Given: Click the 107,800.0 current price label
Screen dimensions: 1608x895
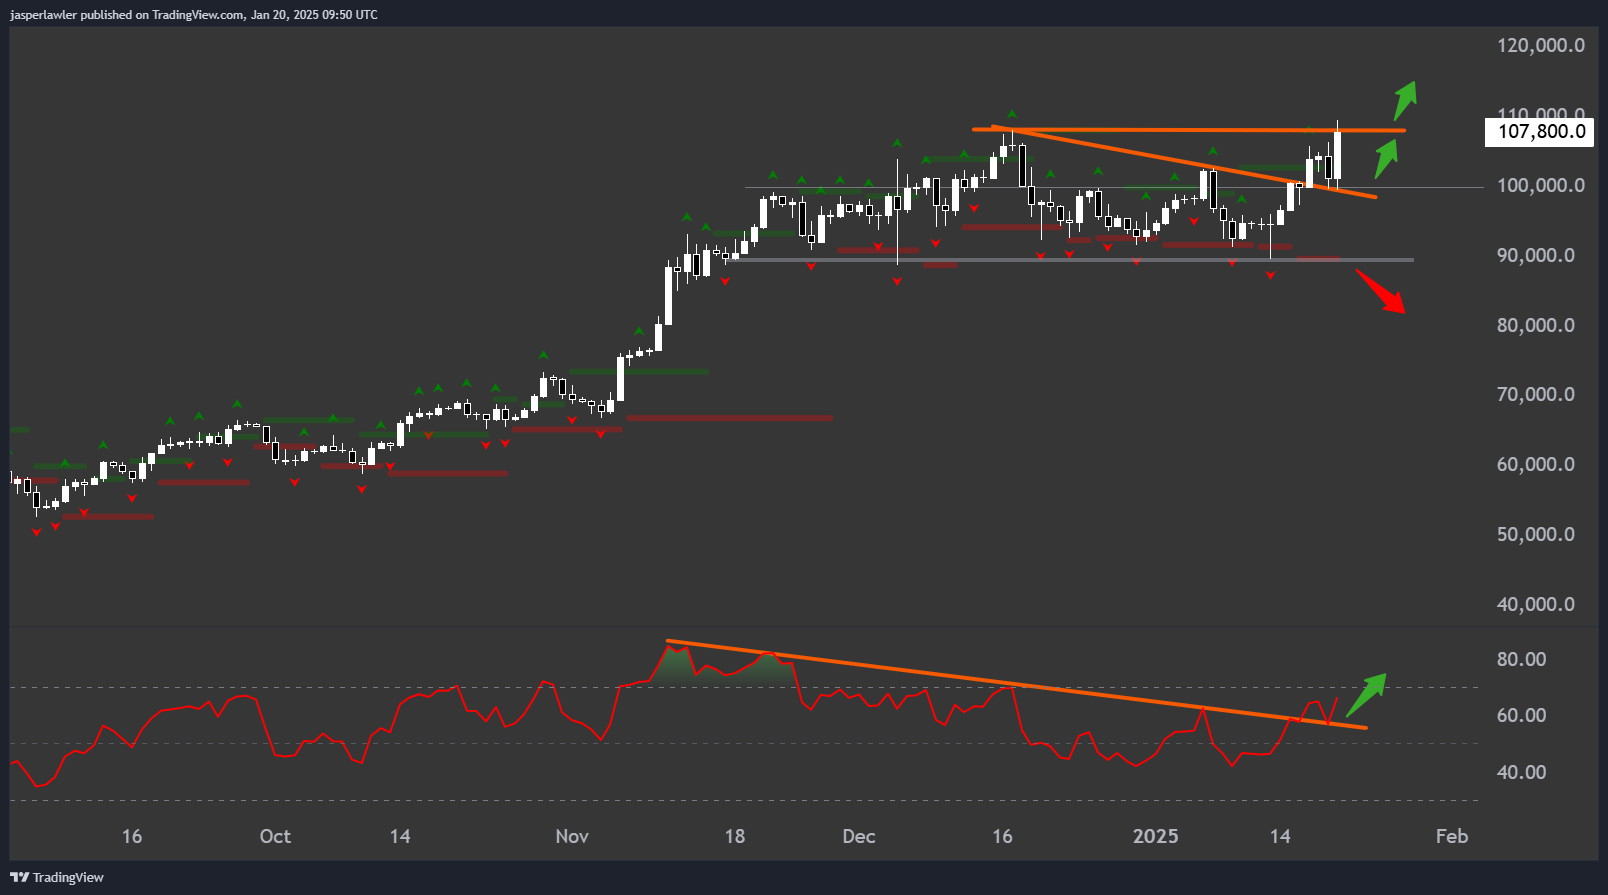Looking at the screenshot, I should click(1541, 132).
